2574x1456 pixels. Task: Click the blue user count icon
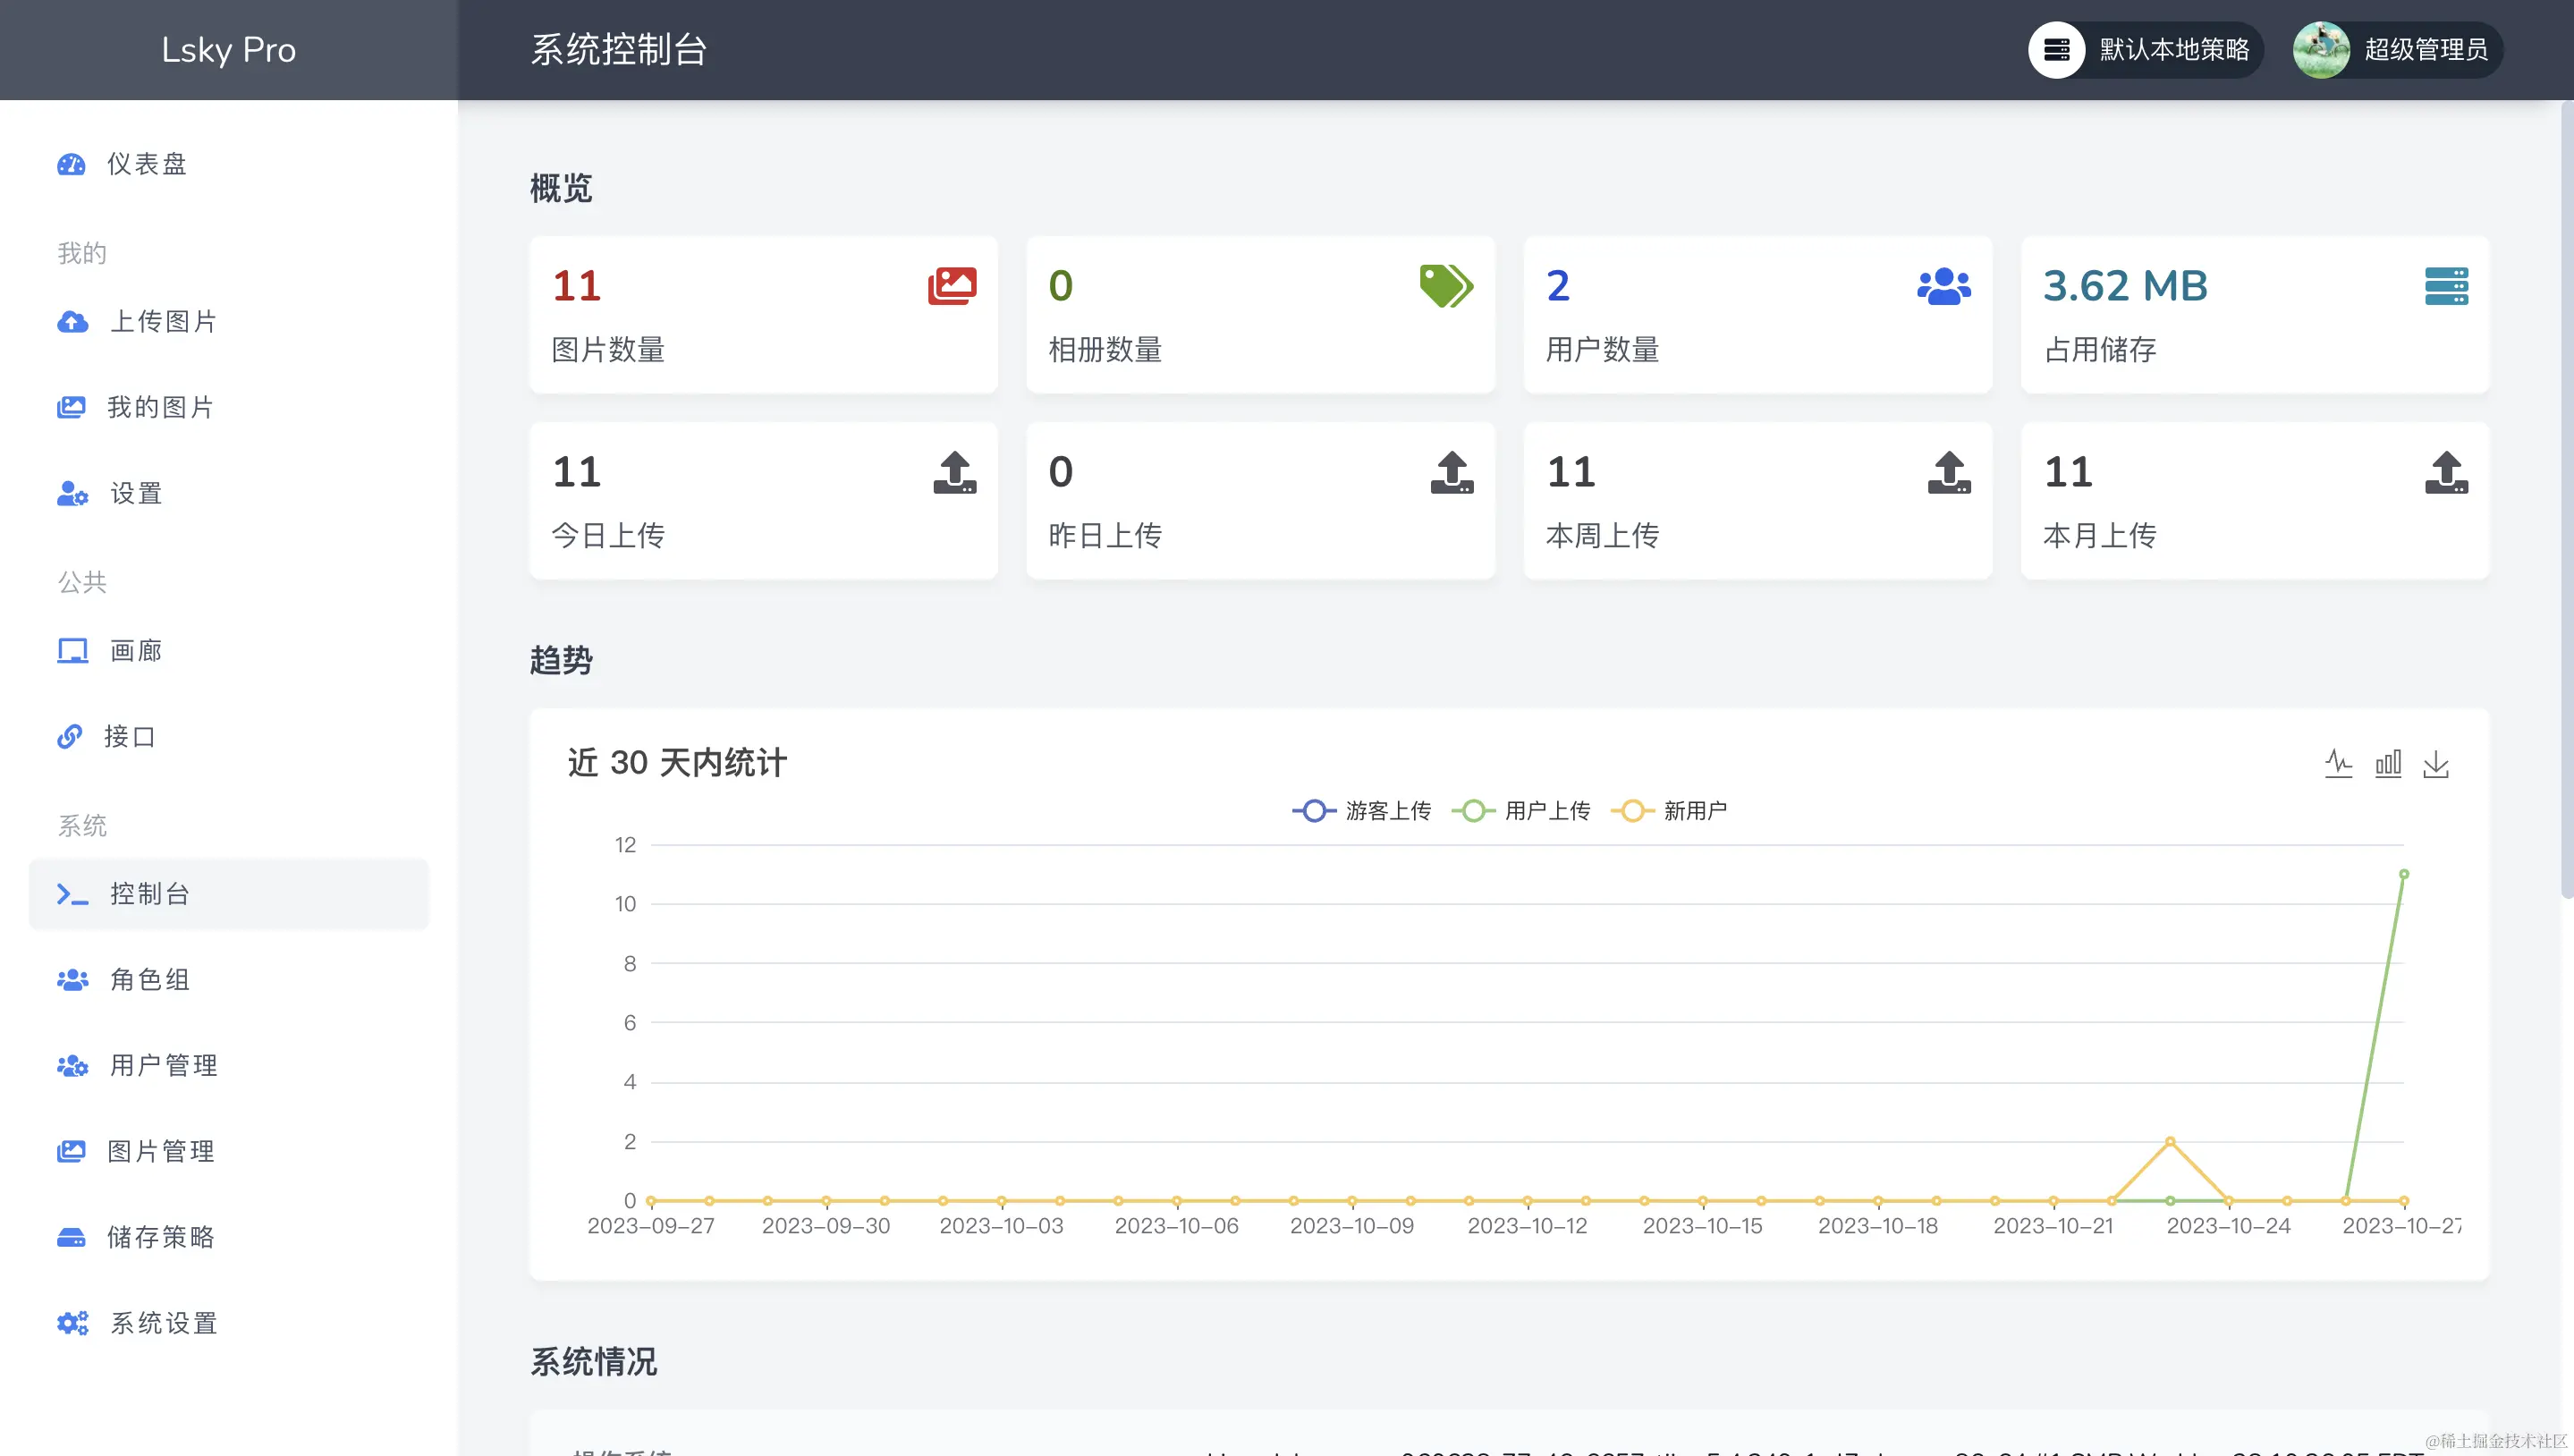1944,286
